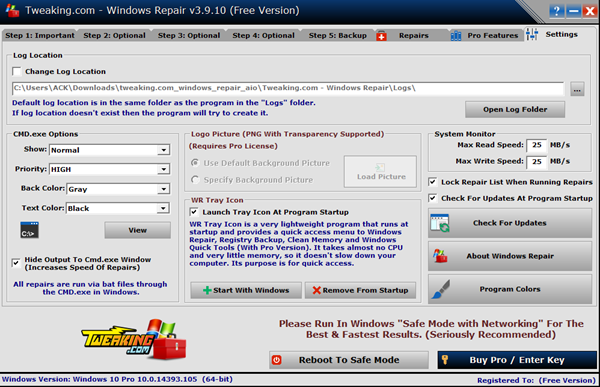
Task: Toggle Hide Output To Cmd.exe Window checkbox
Action: coord(16,263)
